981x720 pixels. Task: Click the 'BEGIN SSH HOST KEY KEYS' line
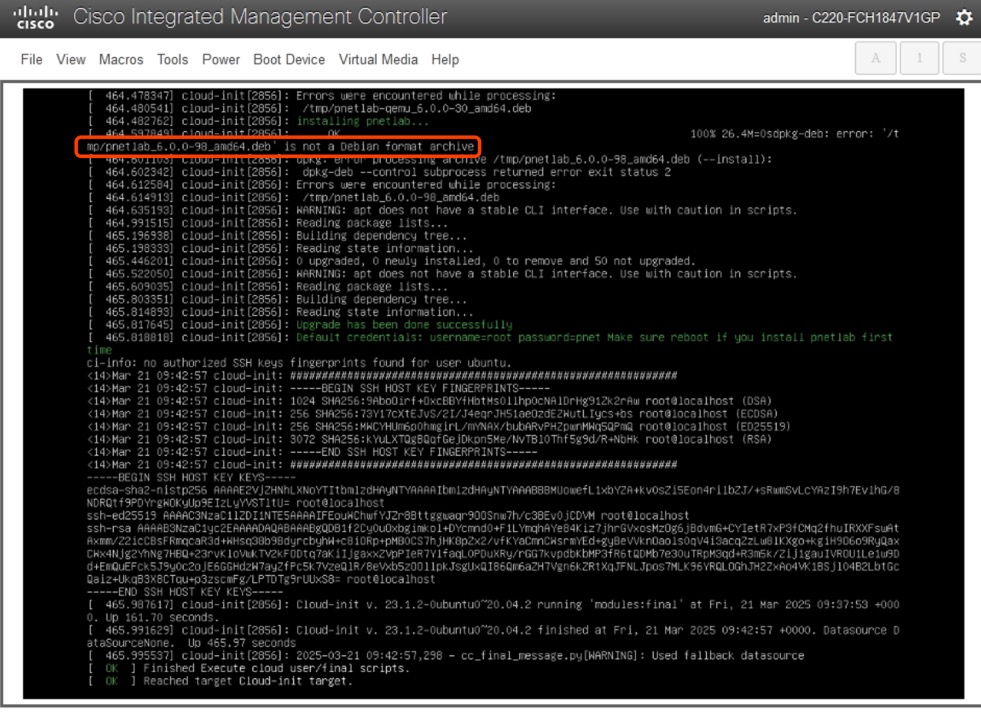click(x=160, y=478)
